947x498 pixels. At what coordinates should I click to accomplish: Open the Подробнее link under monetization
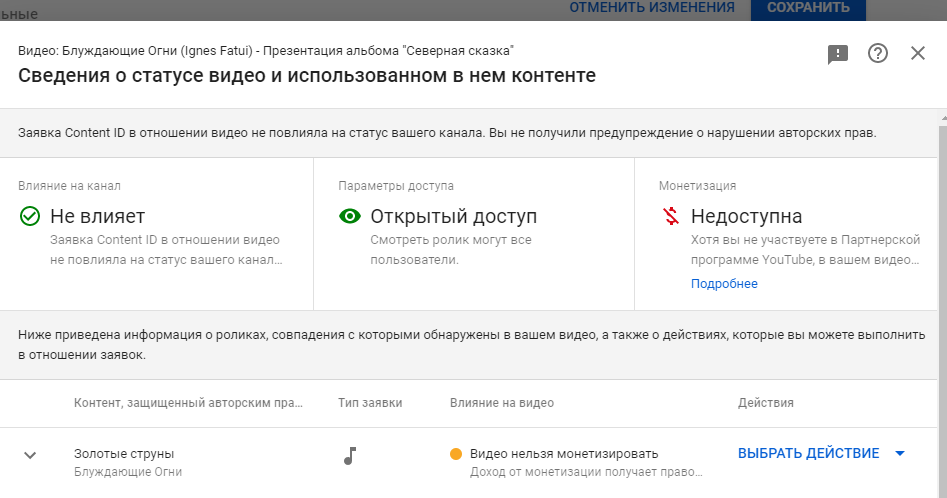[724, 284]
